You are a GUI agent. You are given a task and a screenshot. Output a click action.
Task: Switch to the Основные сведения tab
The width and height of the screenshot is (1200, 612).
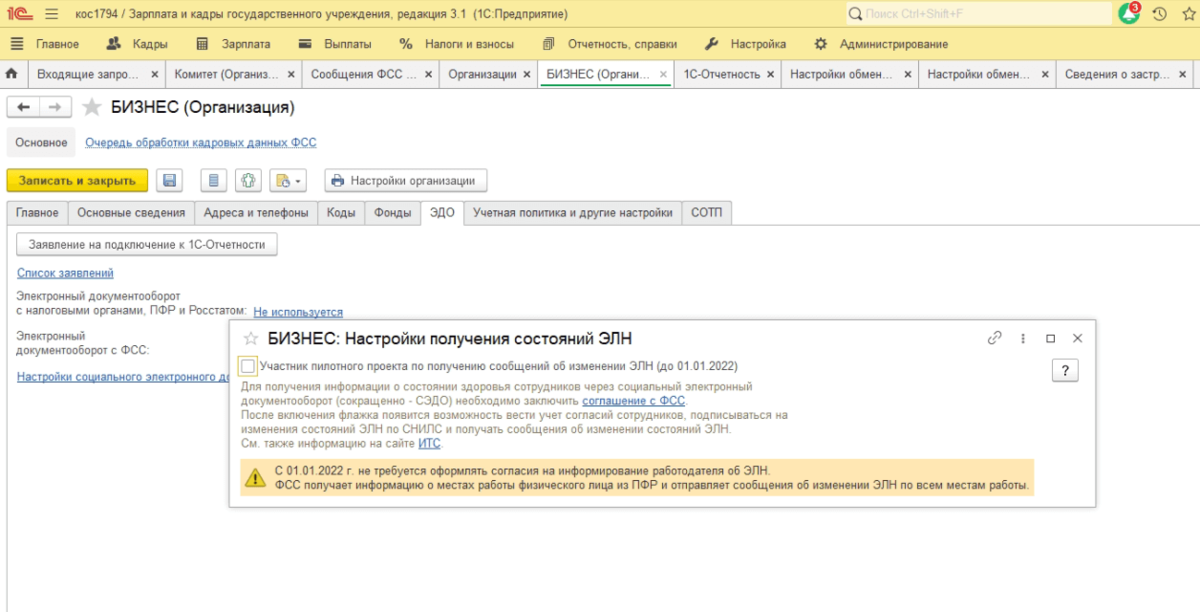(131, 213)
